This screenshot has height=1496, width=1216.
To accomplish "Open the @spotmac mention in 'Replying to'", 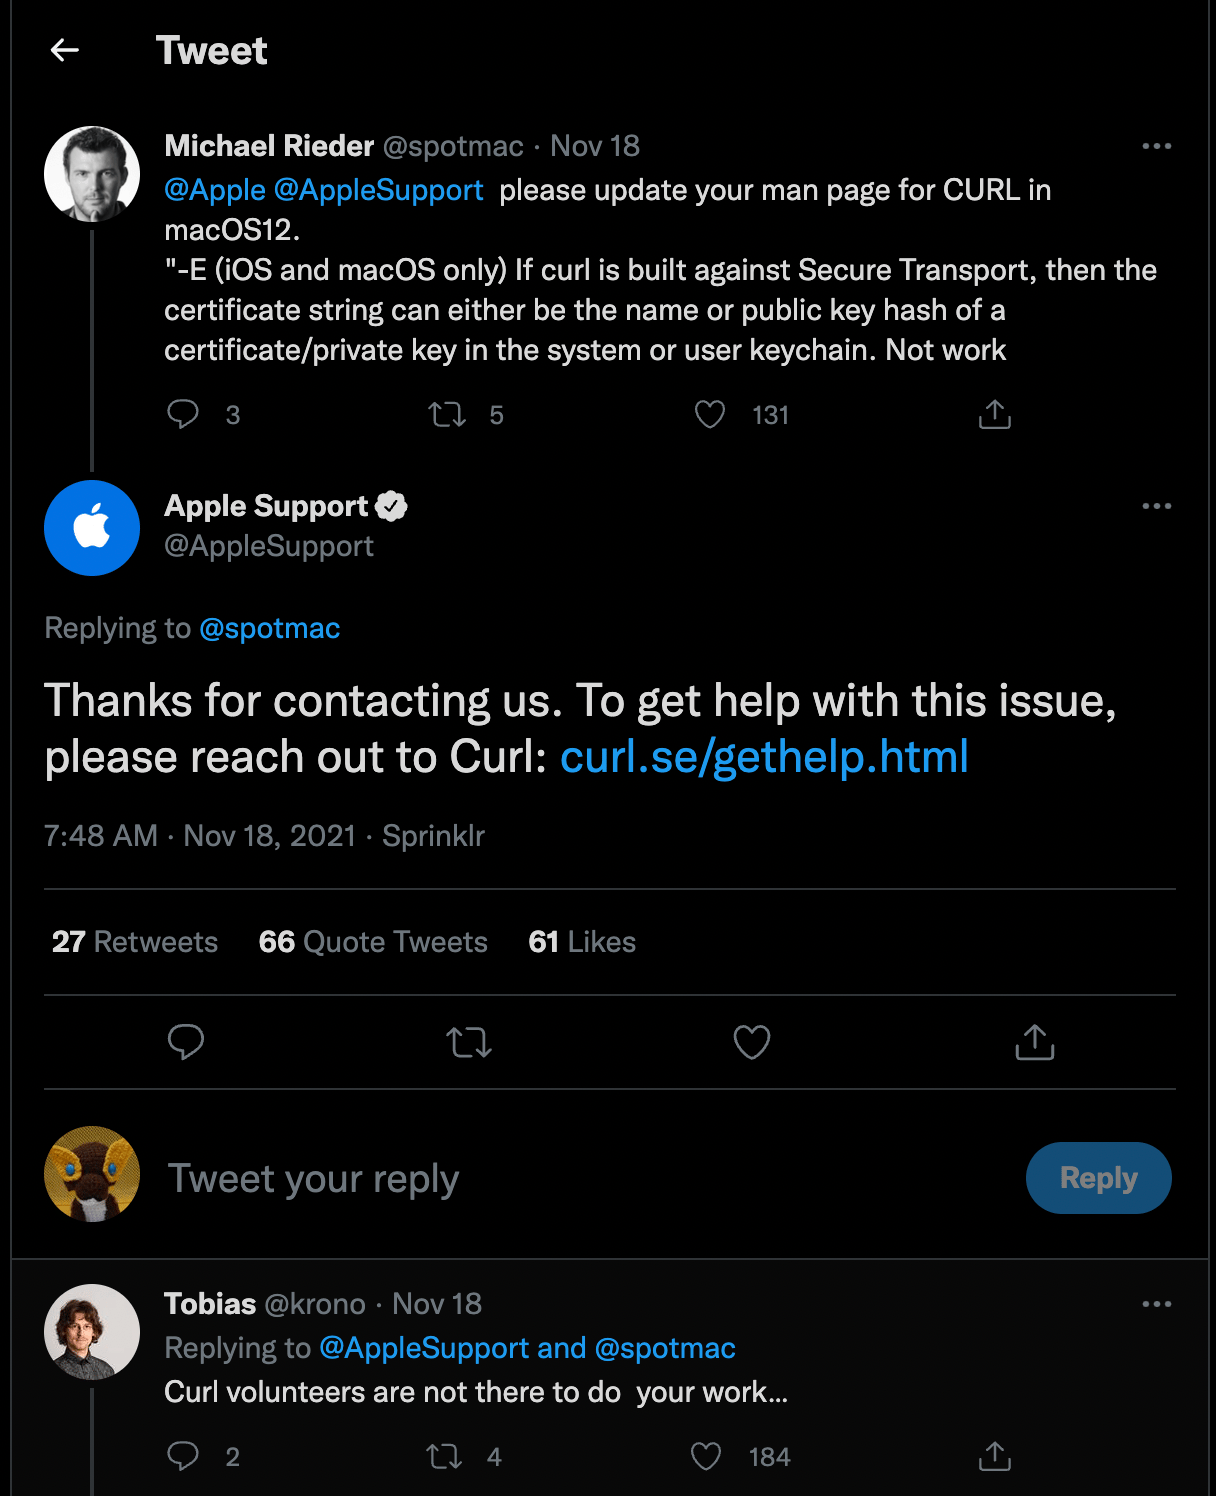I will 270,628.
